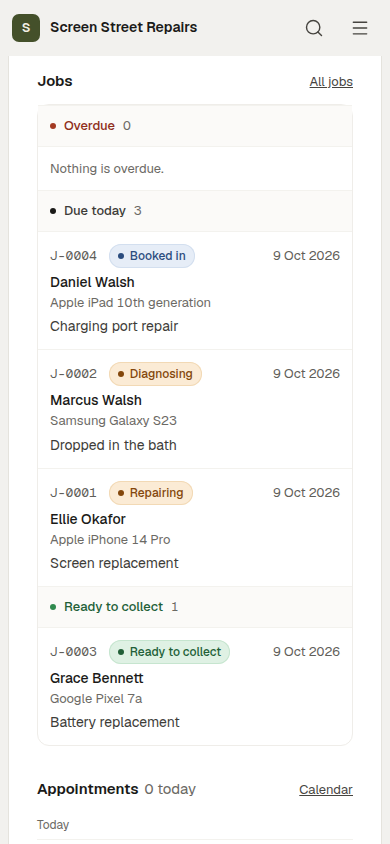Click the Screen Street Repairs title

(x=124, y=27)
